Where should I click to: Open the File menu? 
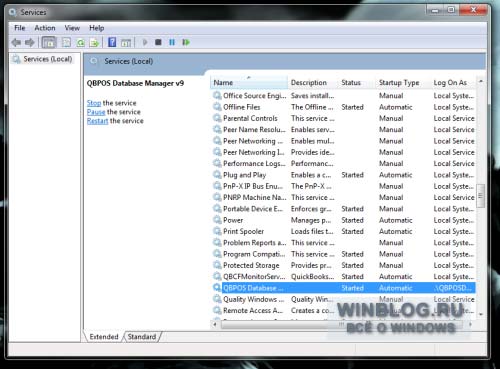click(20, 28)
